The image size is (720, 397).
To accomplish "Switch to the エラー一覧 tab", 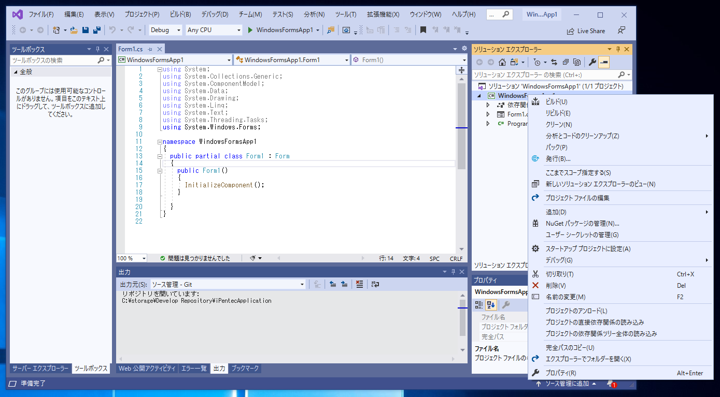I will [x=194, y=369].
